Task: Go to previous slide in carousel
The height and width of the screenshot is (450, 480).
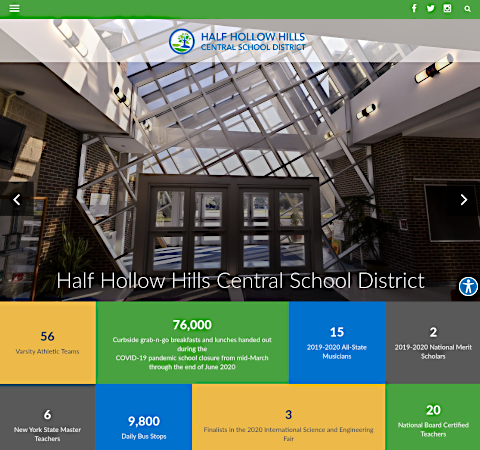Action: (x=17, y=199)
